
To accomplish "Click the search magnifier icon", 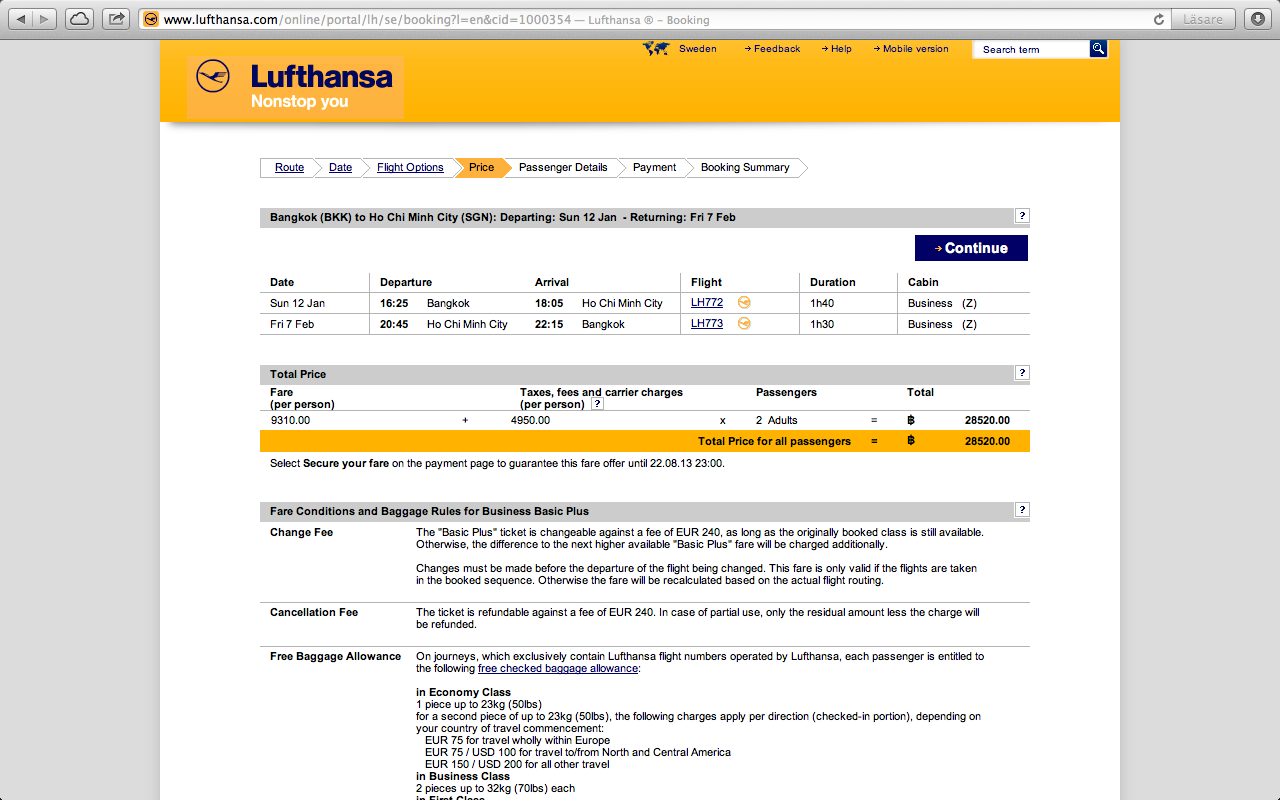I will [x=1098, y=49].
